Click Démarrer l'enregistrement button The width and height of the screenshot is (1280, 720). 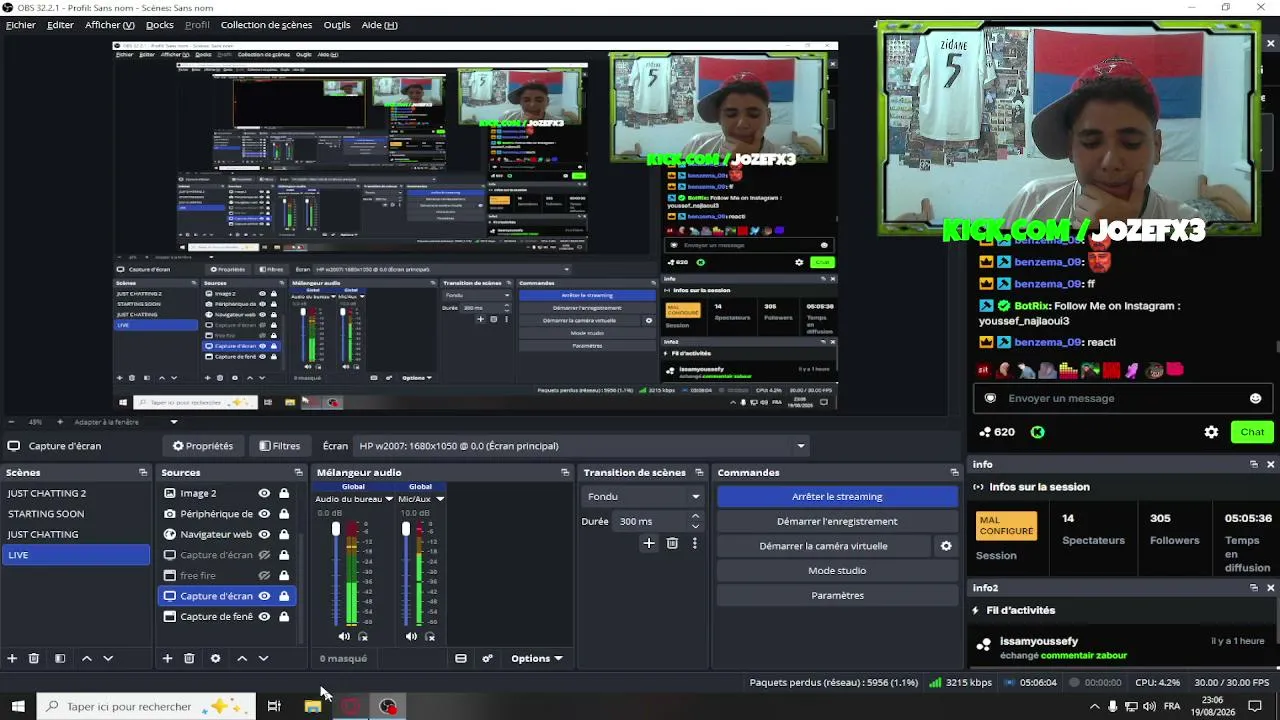(837, 521)
